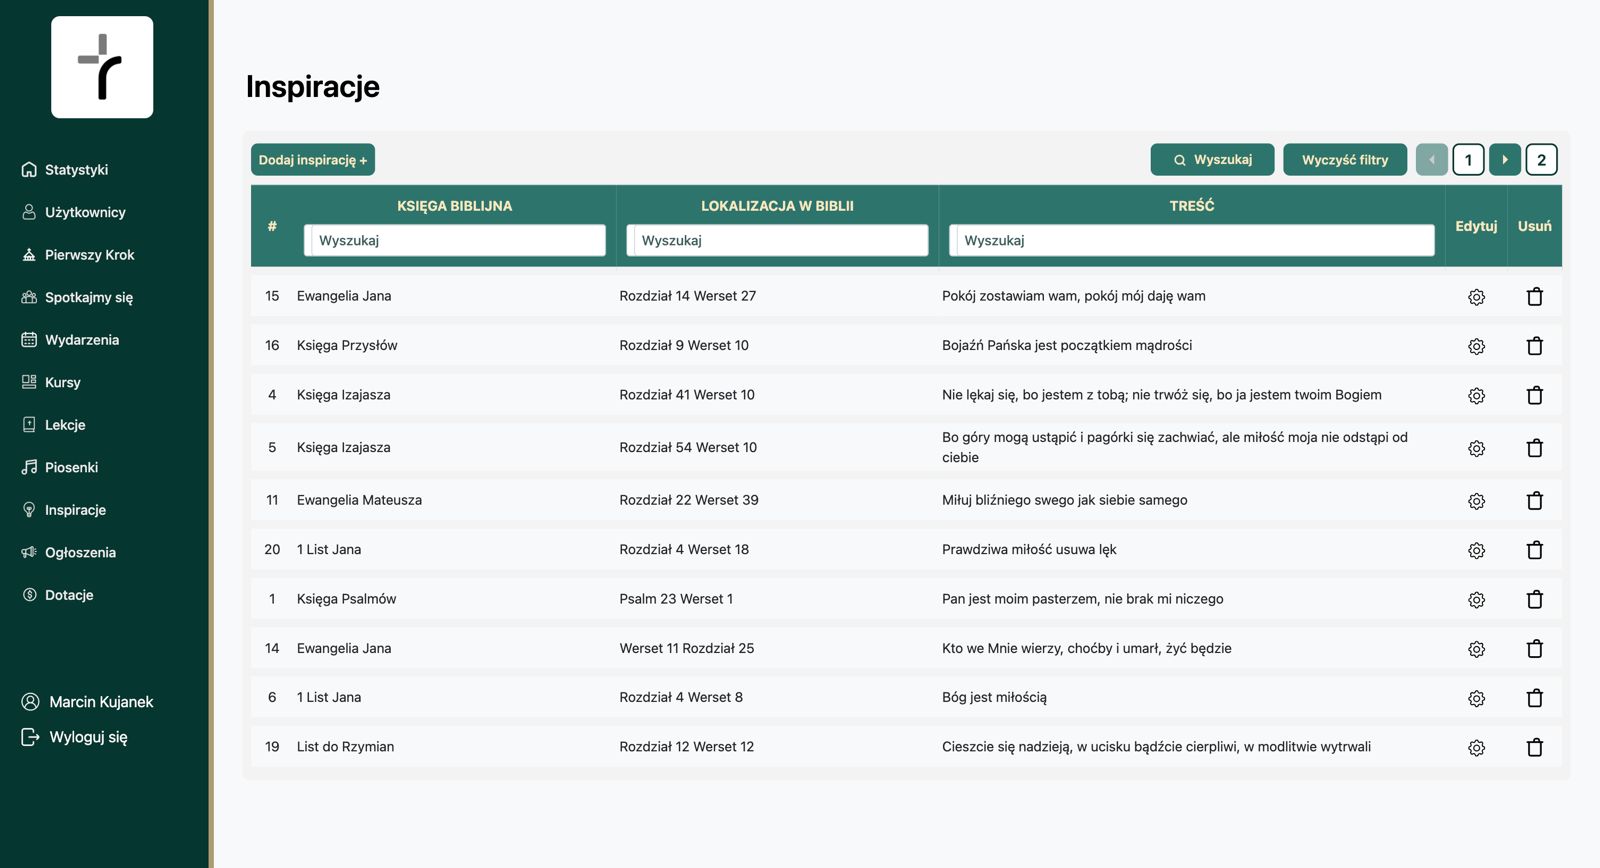This screenshot has height=868, width=1600.
Task: Edit row Rozdział 4 Werset 18
Action: click(1476, 550)
